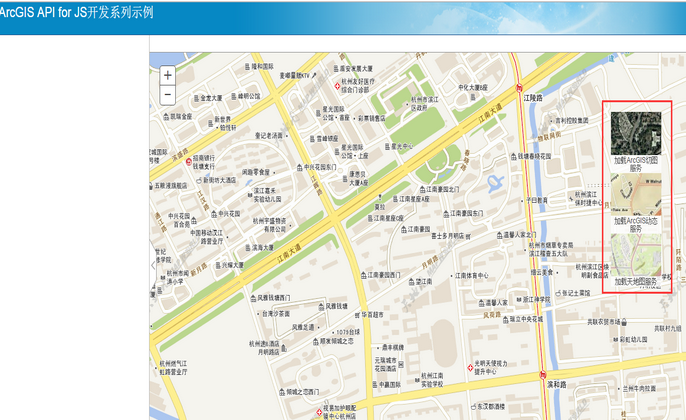Click the 吉利控股集团 map label
686x420 pixels.
(x=572, y=120)
